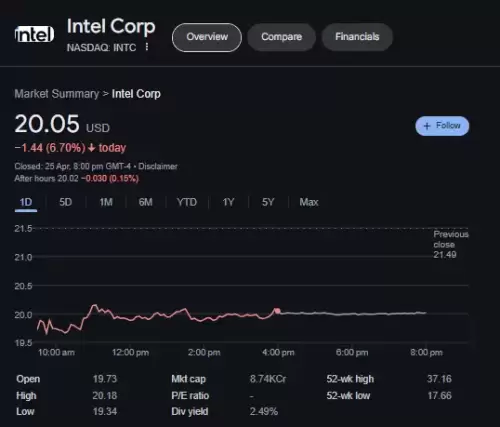Viewport: 500px width, 427px height.
Task: Click the 8:00 pm axis label
Action: coord(426,353)
